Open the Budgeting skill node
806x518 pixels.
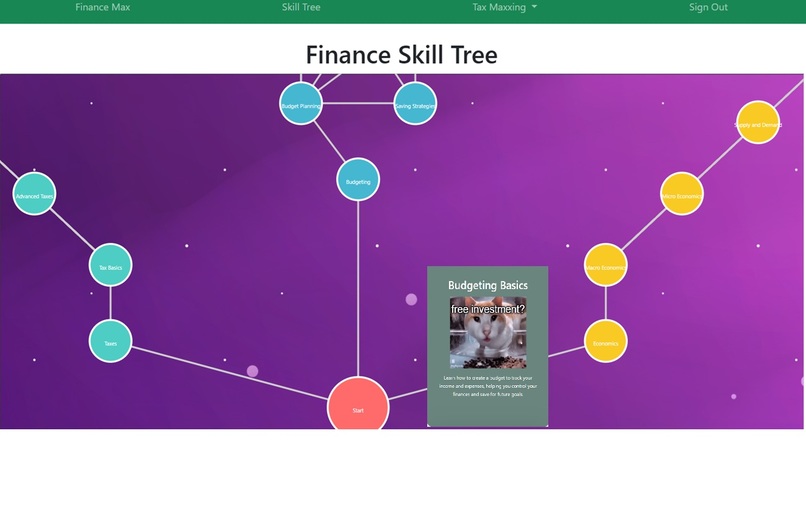point(358,180)
